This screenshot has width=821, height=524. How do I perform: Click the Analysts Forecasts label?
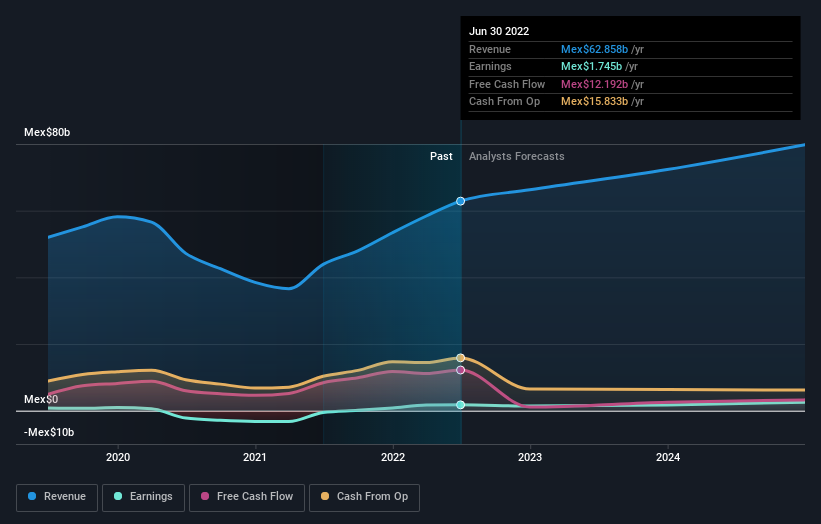(x=517, y=157)
